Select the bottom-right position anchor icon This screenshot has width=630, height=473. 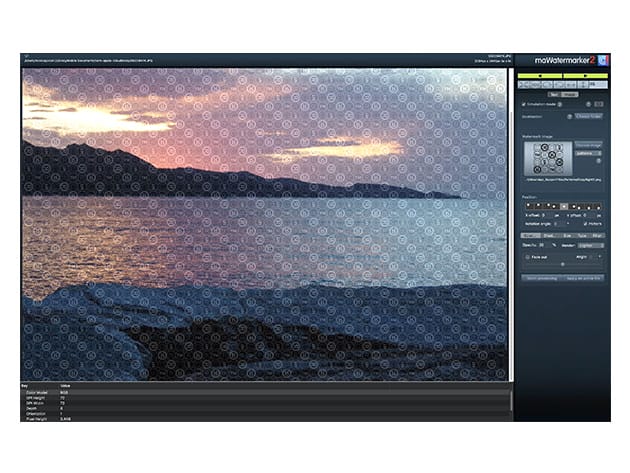pos(598,206)
